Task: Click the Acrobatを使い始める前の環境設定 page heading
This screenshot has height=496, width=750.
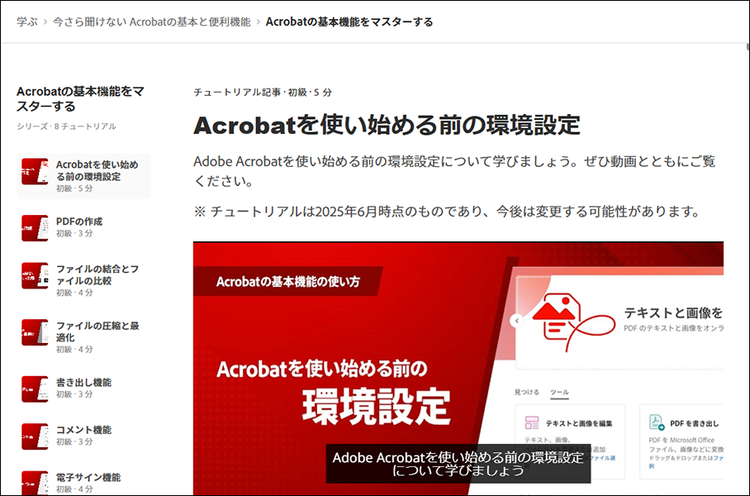Action: (x=386, y=126)
